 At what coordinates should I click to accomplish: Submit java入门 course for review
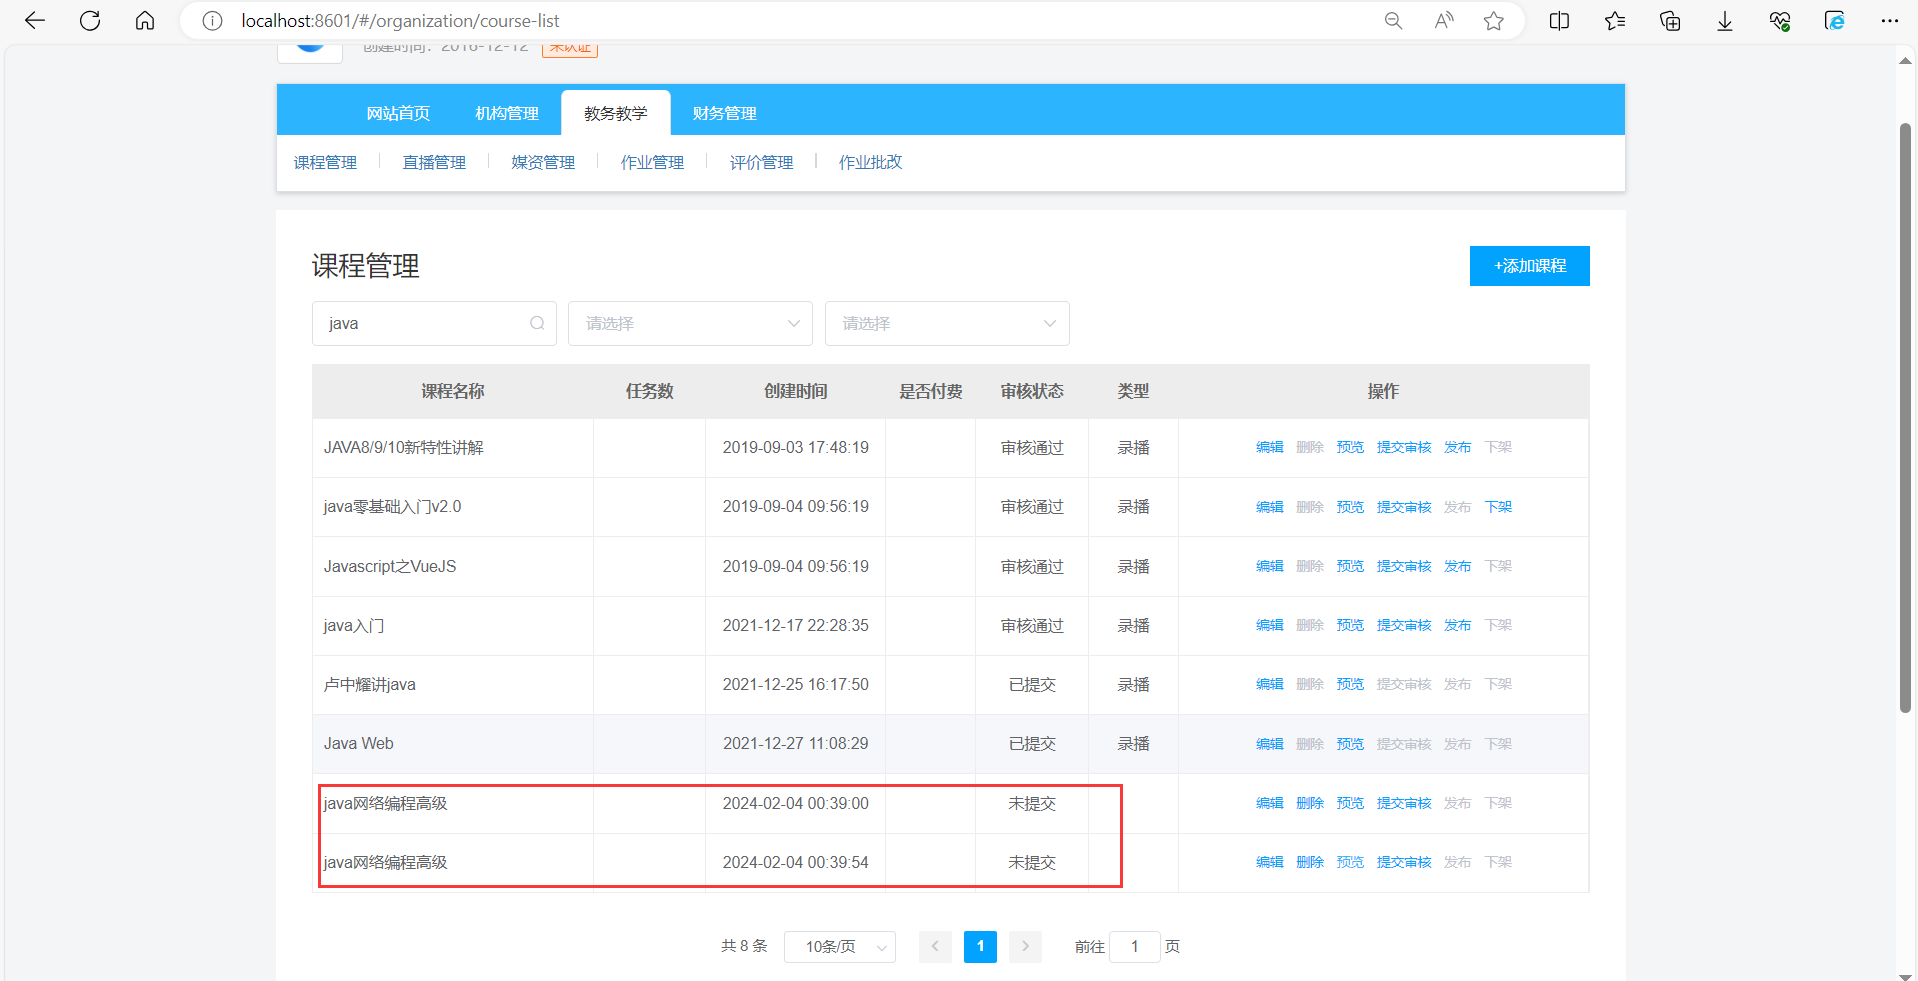(1404, 625)
